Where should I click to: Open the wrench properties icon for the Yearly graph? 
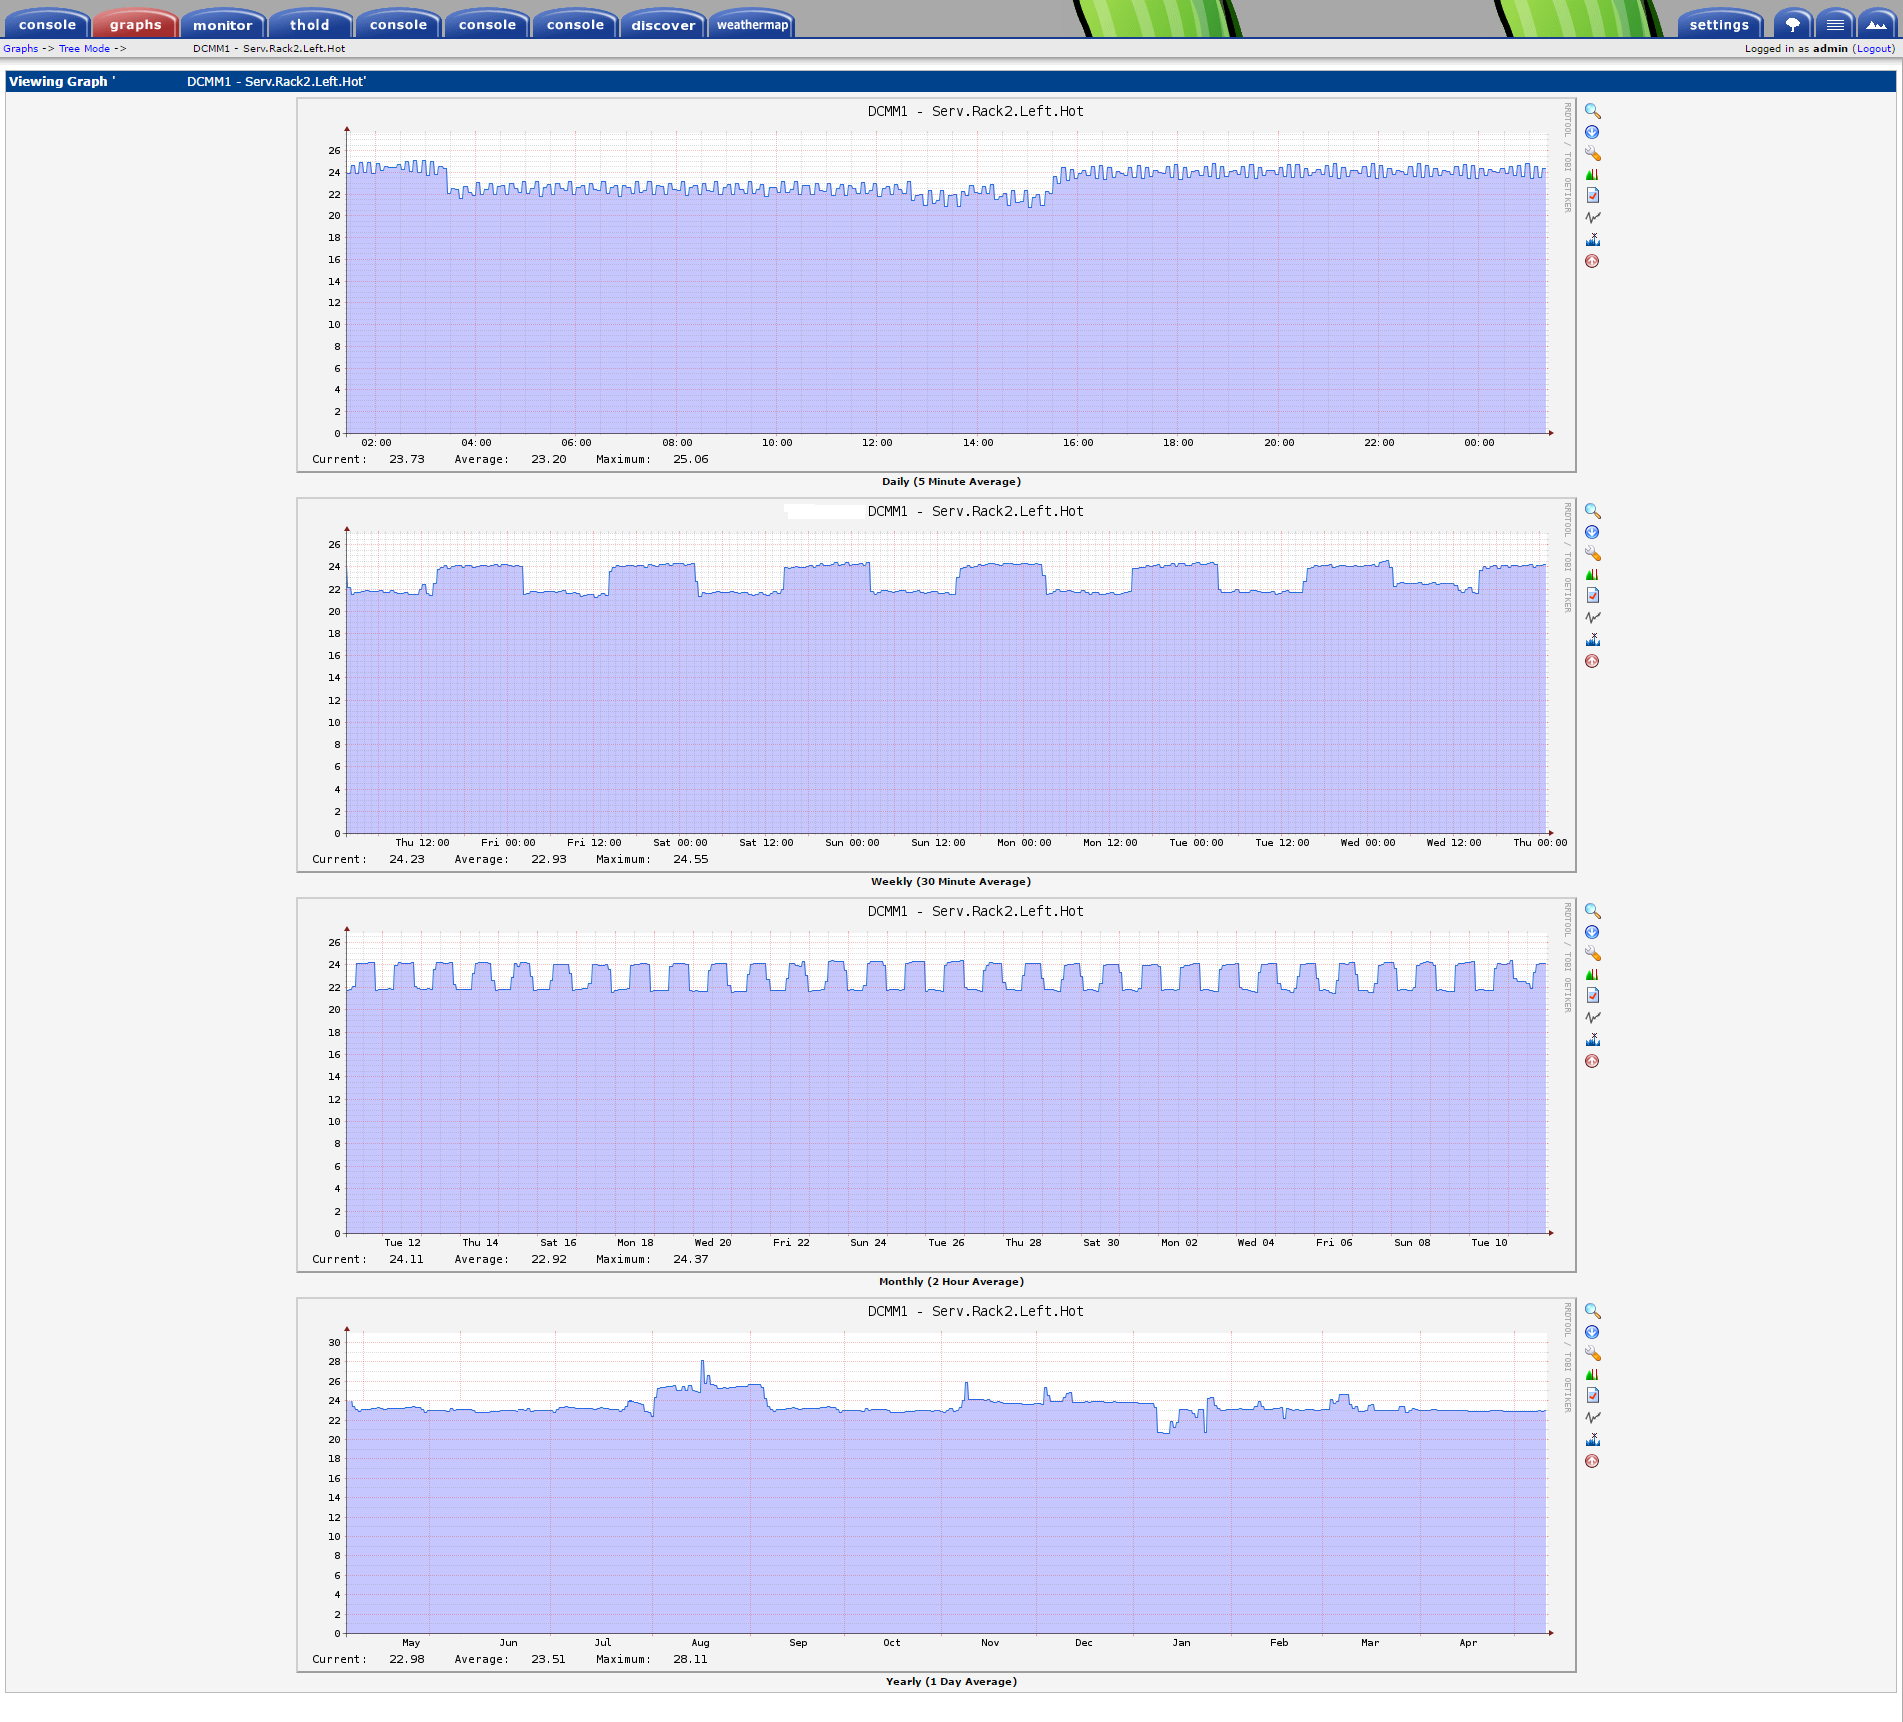point(1592,1354)
